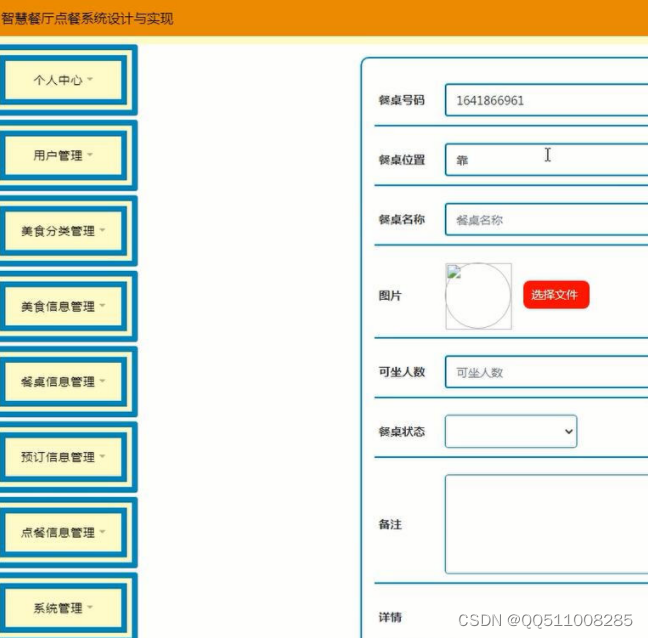Expand the 美食信息管理 menu
This screenshot has height=638, width=648.
(63, 307)
